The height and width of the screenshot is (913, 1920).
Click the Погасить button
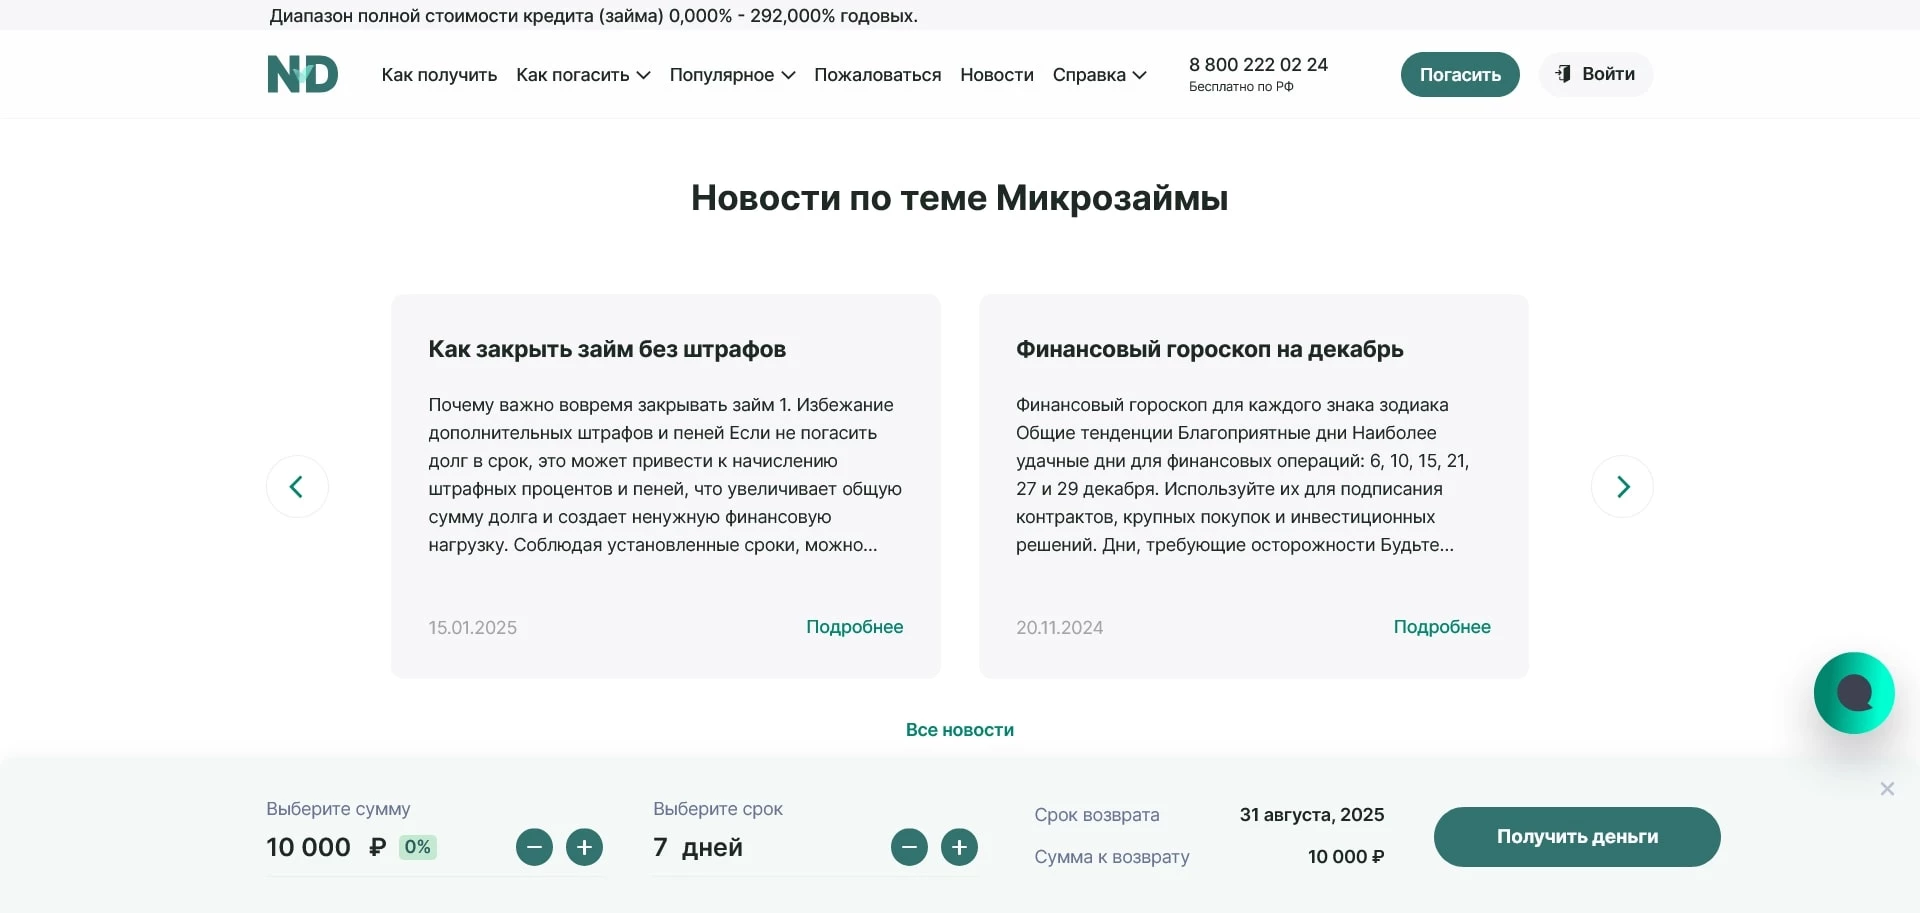pyautogui.click(x=1459, y=74)
